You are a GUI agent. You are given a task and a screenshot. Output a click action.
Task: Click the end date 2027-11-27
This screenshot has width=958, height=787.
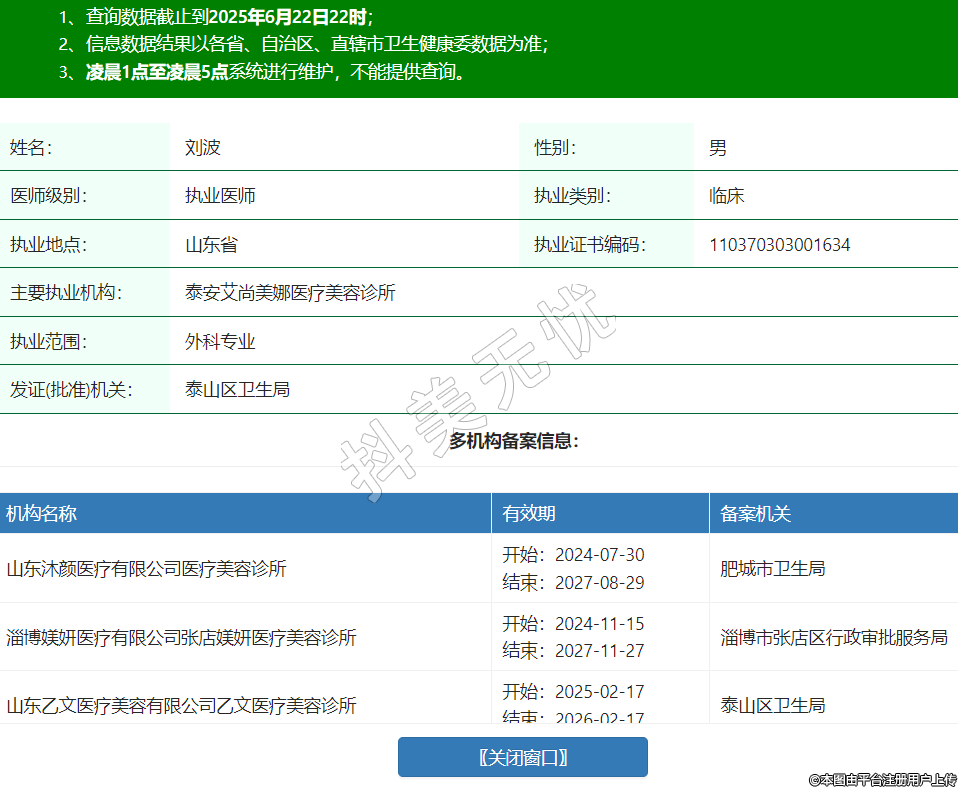point(599,651)
